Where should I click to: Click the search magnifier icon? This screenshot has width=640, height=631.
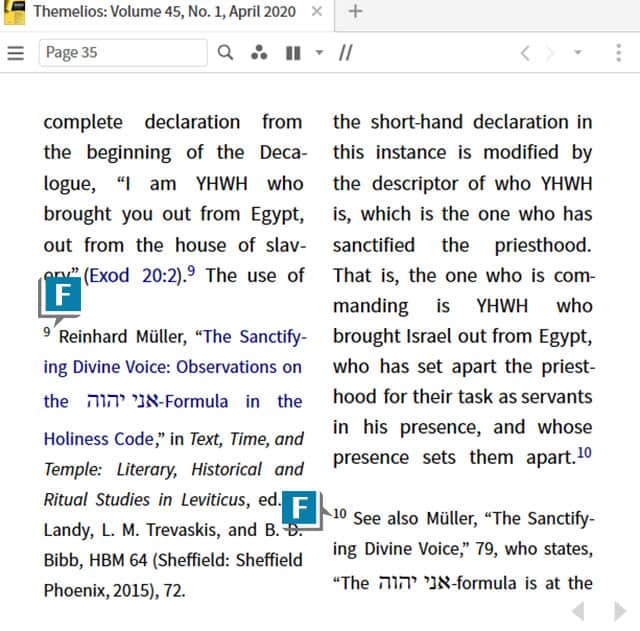click(x=226, y=53)
